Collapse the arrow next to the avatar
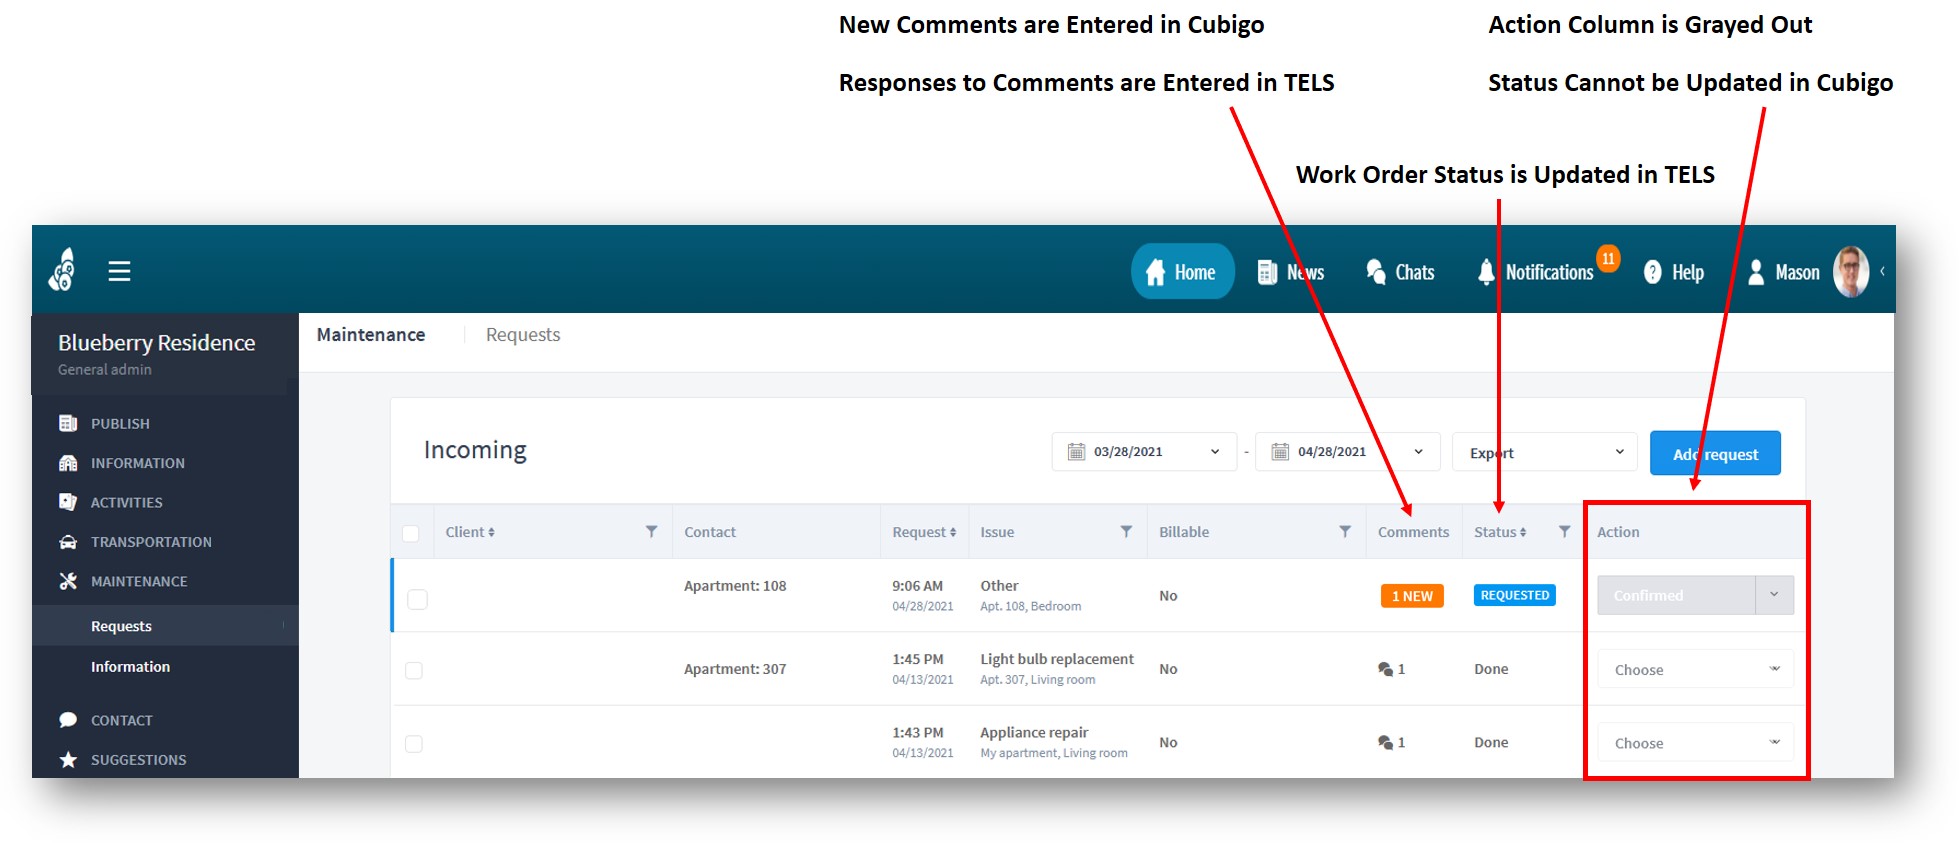This screenshot has width=1959, height=843. [1882, 271]
